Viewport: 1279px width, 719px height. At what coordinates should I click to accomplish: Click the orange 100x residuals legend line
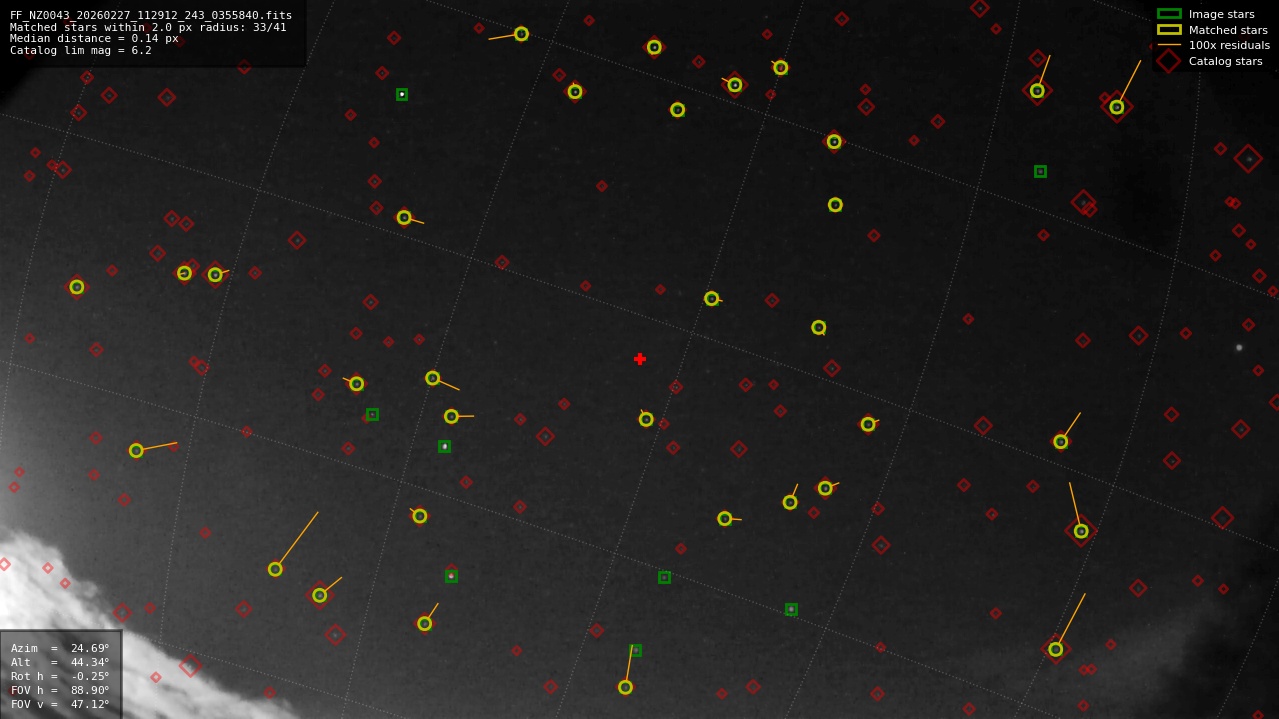1169,45
